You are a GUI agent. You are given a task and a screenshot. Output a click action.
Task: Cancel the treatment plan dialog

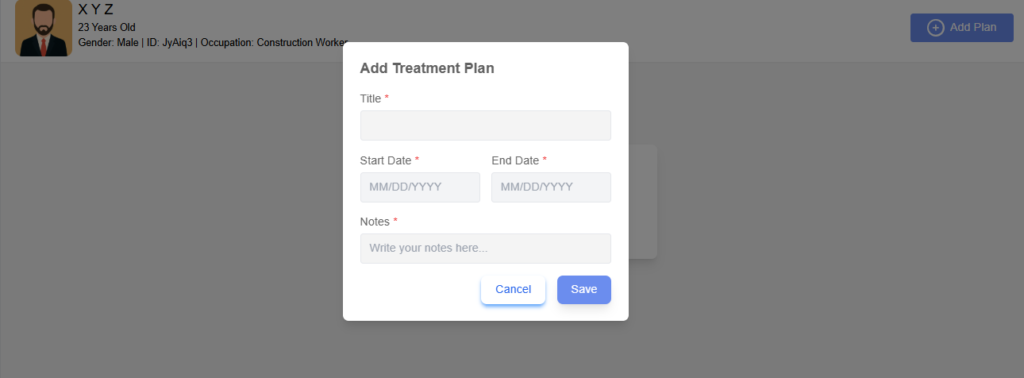coord(513,290)
